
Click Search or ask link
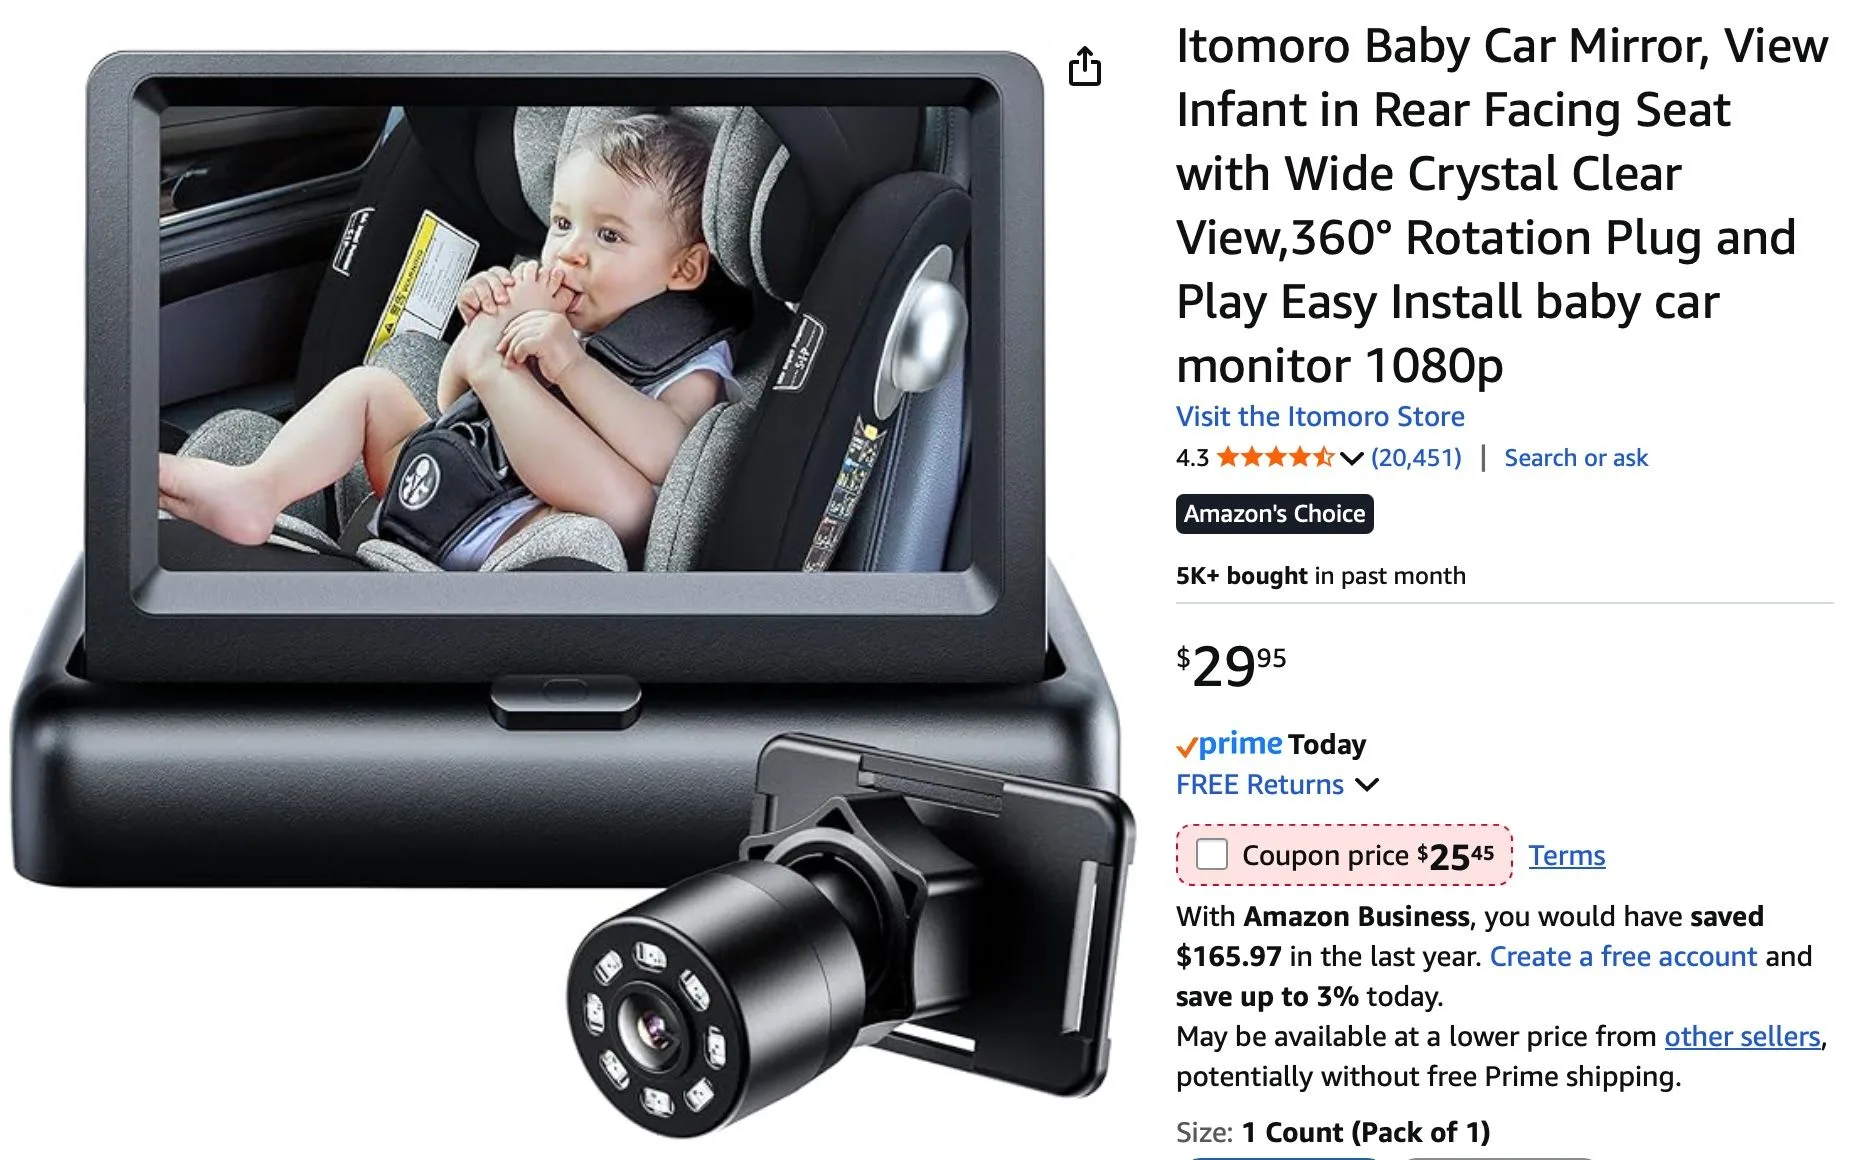(x=1576, y=458)
